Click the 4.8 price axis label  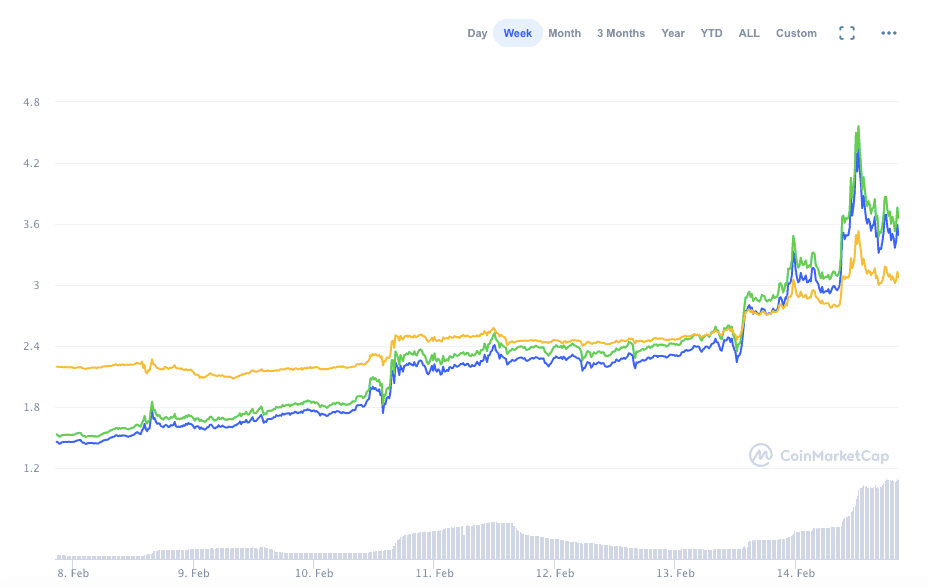click(x=31, y=102)
